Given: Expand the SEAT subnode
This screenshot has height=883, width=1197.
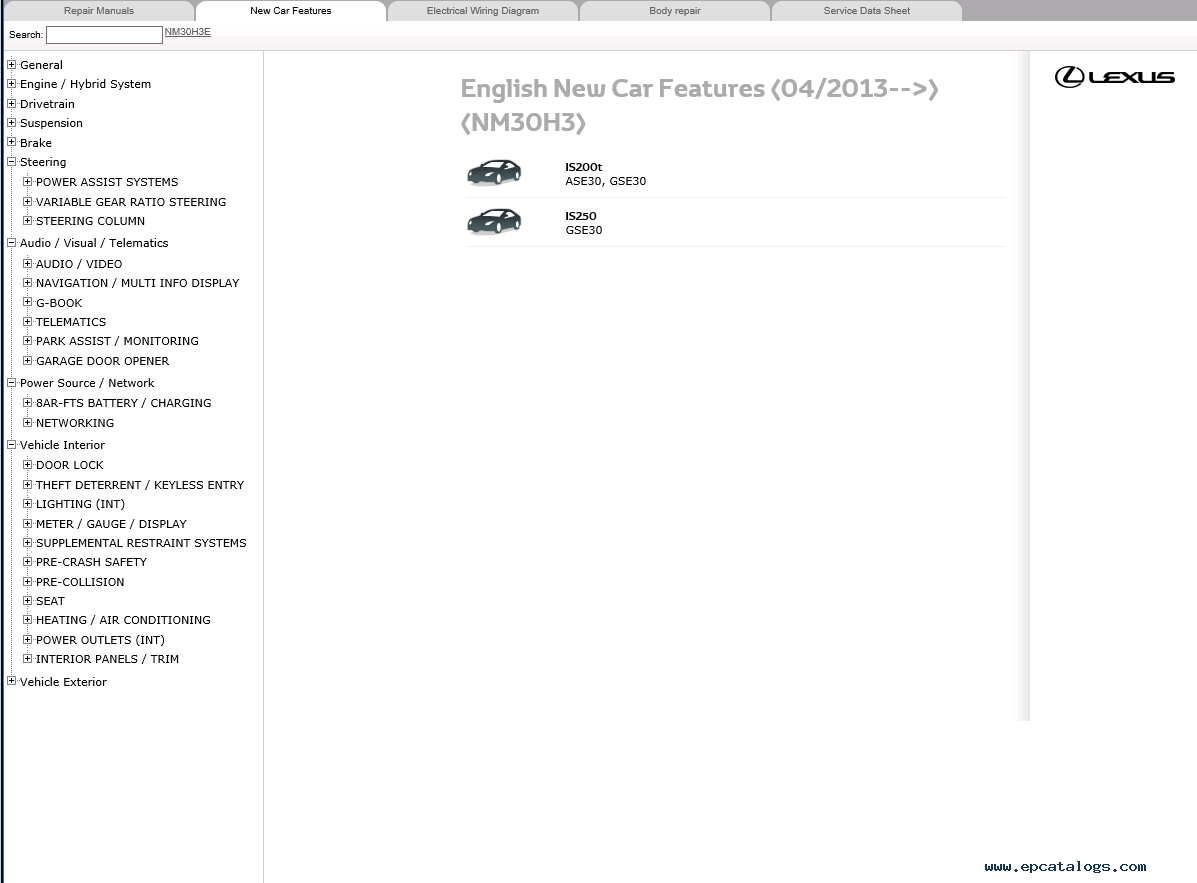Looking at the screenshot, I should pos(27,601).
